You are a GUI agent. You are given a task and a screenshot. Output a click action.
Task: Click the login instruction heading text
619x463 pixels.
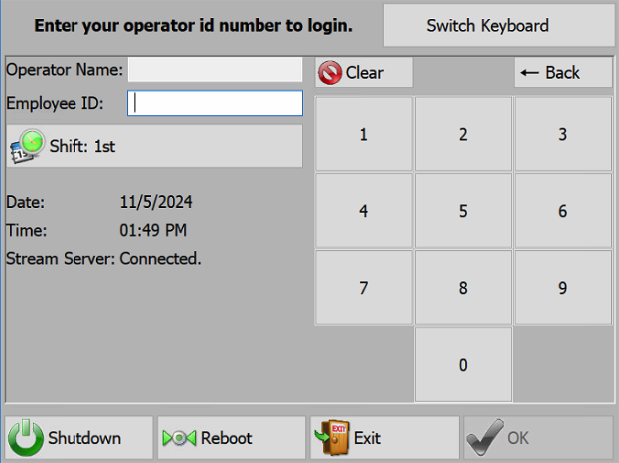(x=193, y=26)
